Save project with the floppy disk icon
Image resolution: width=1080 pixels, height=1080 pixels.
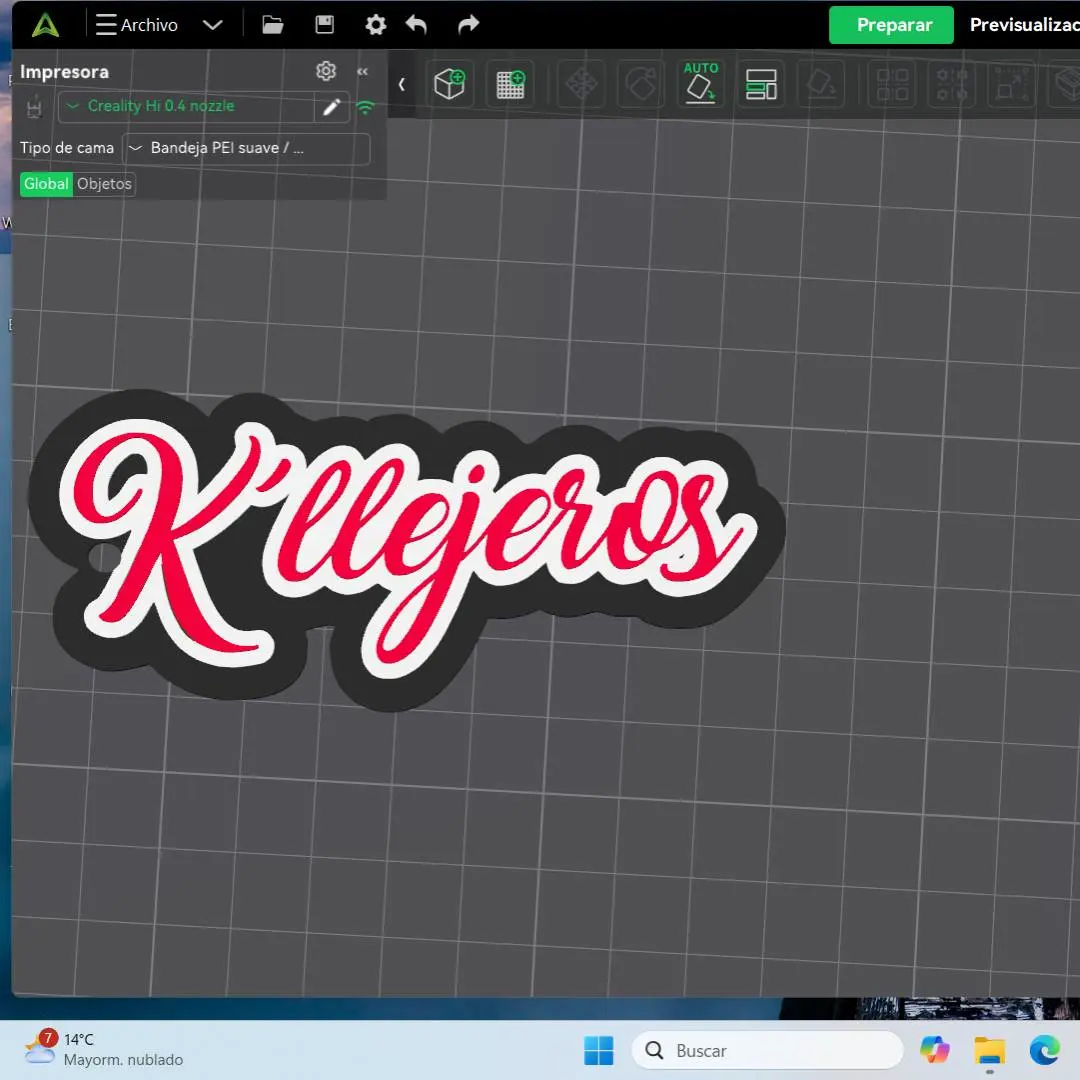coord(324,25)
